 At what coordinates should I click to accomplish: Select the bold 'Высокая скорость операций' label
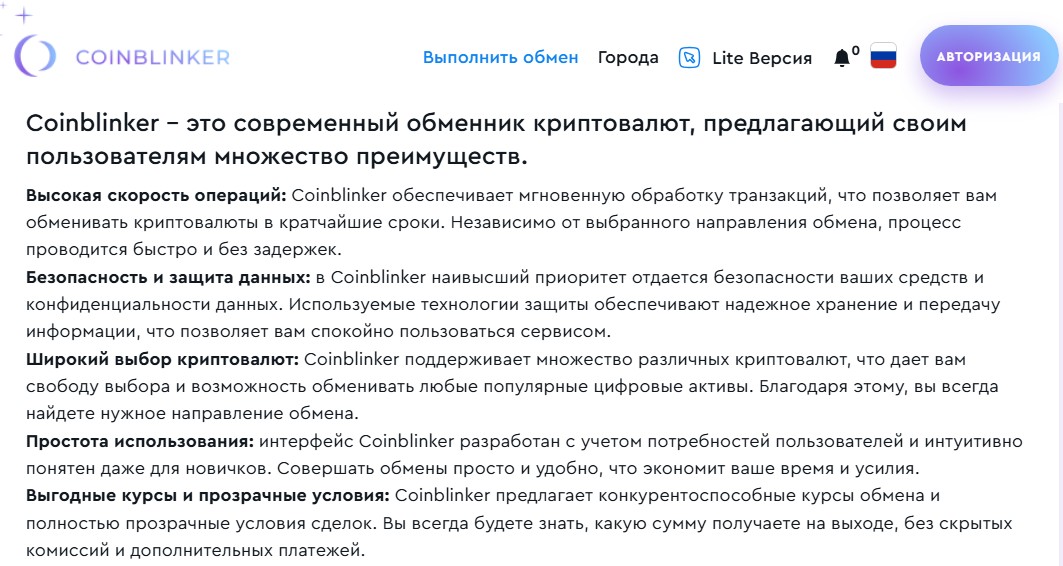[x=157, y=195]
